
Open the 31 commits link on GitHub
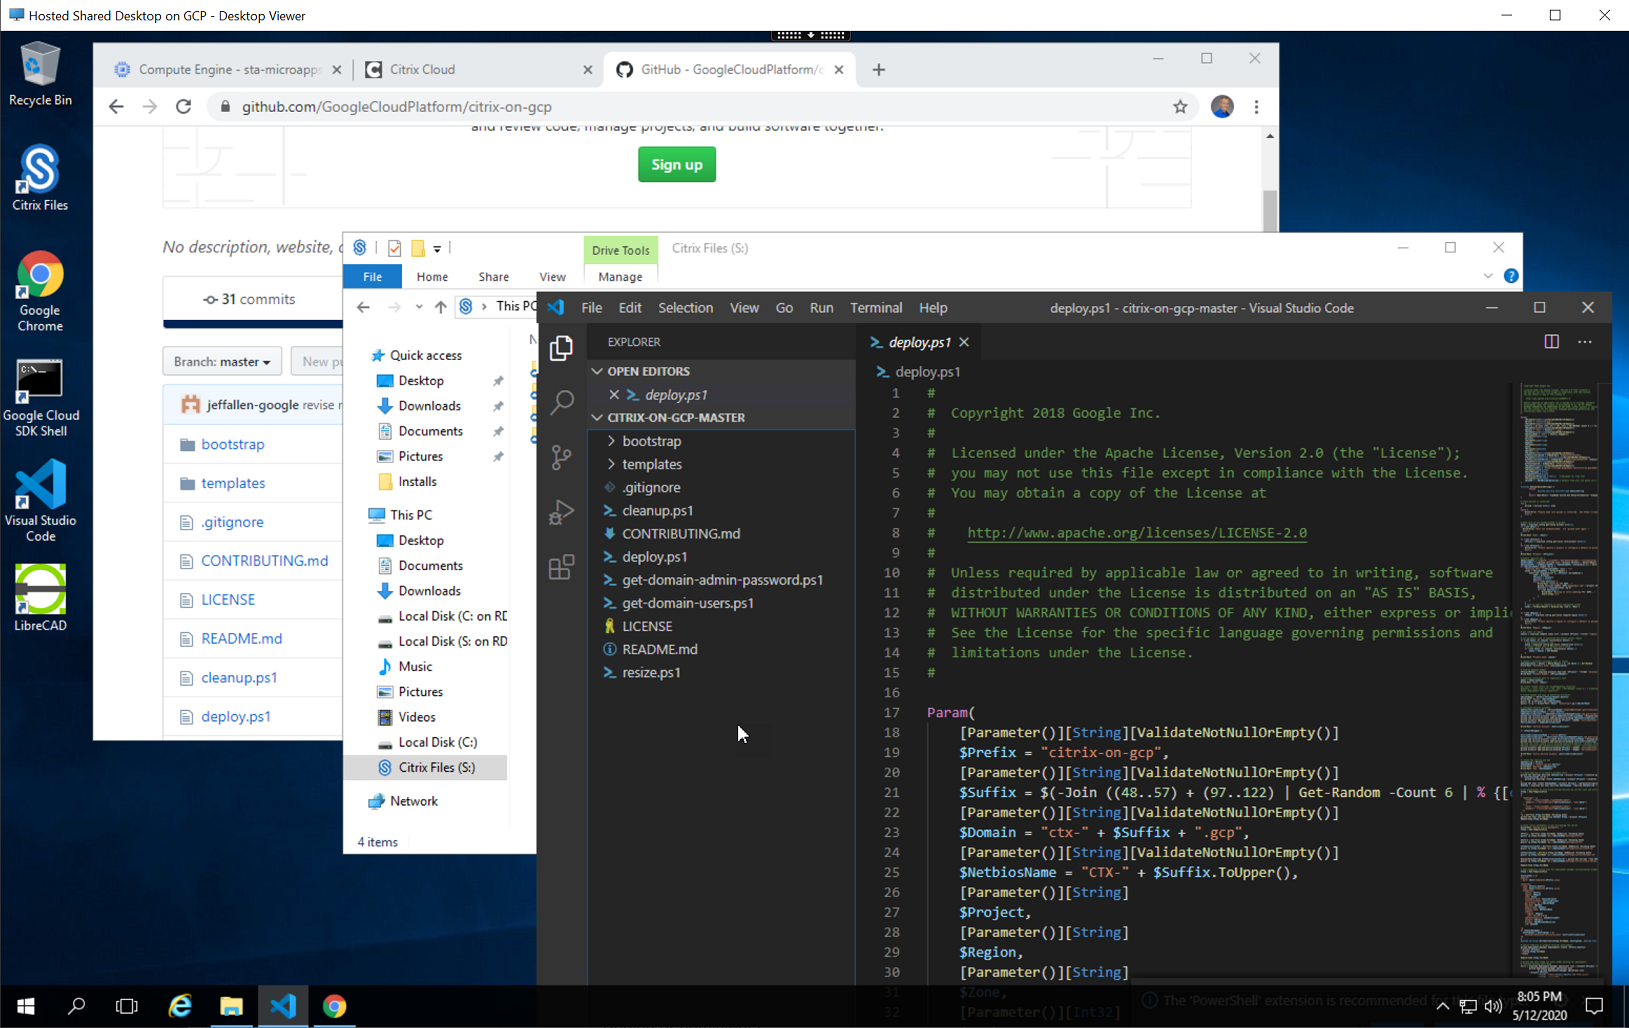click(x=249, y=299)
